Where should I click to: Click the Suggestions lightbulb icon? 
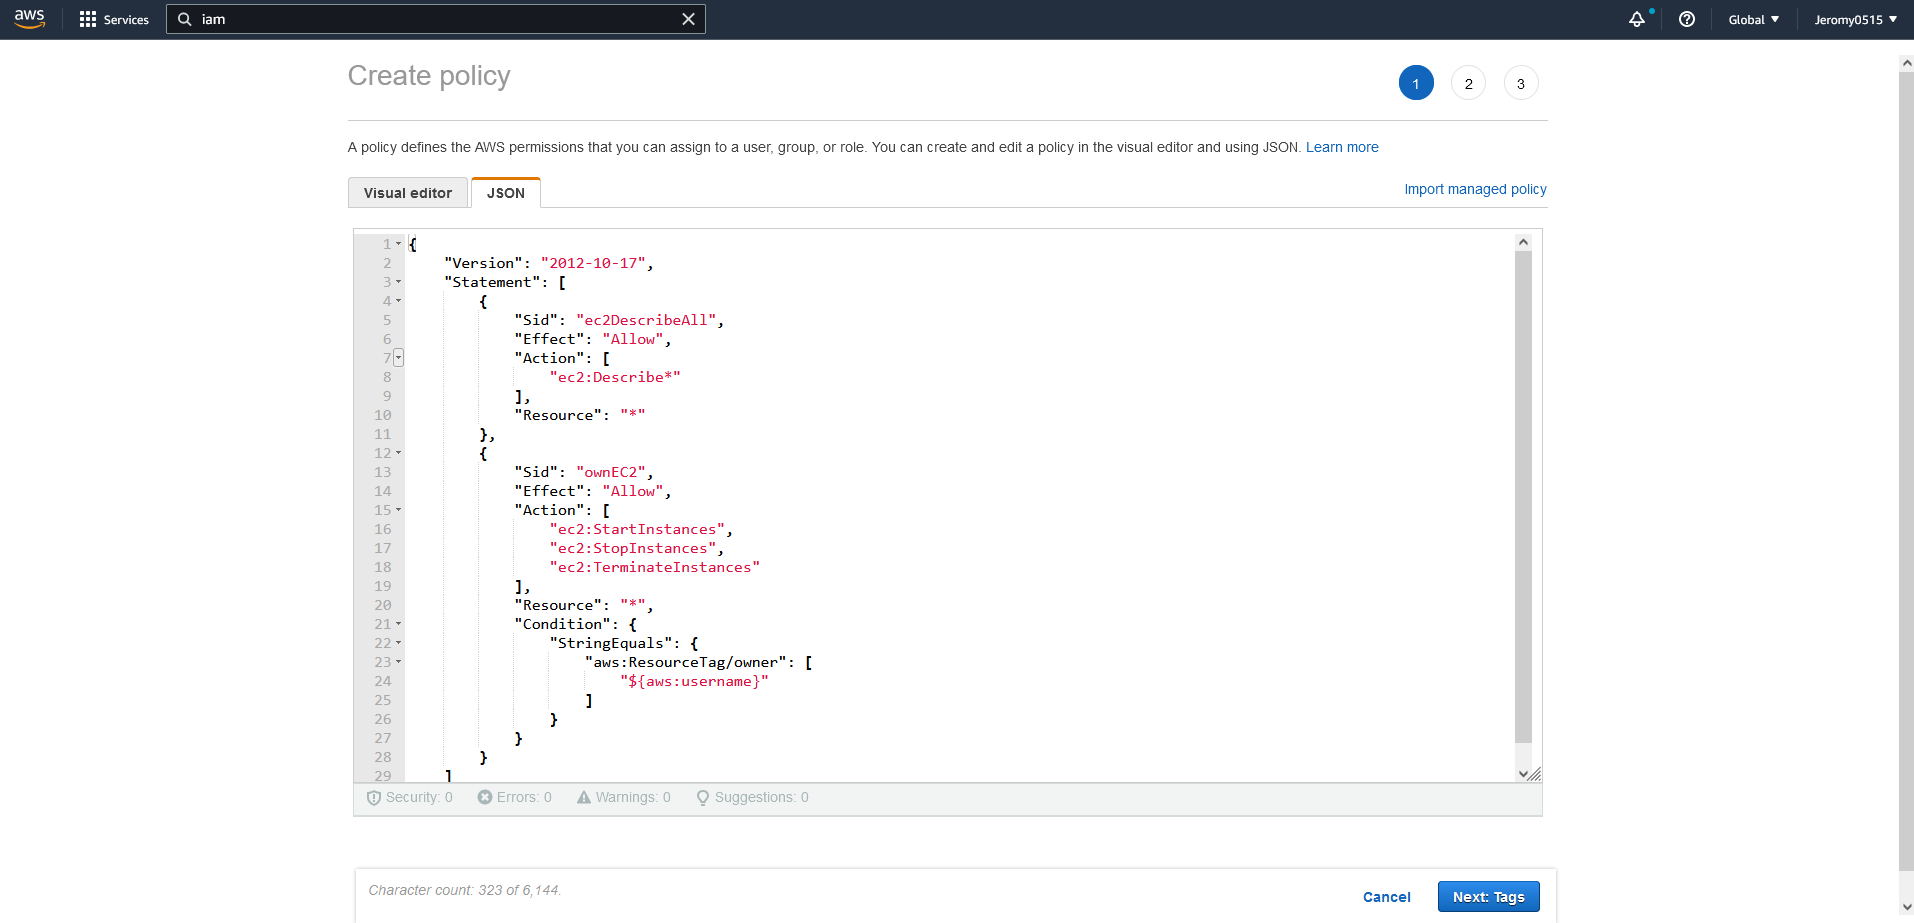tap(703, 798)
